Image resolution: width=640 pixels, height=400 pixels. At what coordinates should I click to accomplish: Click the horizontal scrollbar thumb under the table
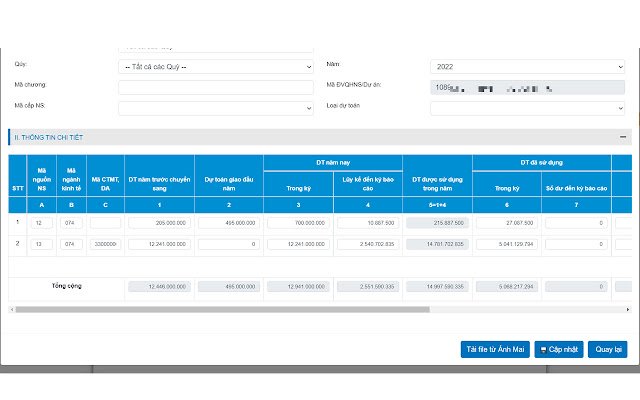coord(222,310)
